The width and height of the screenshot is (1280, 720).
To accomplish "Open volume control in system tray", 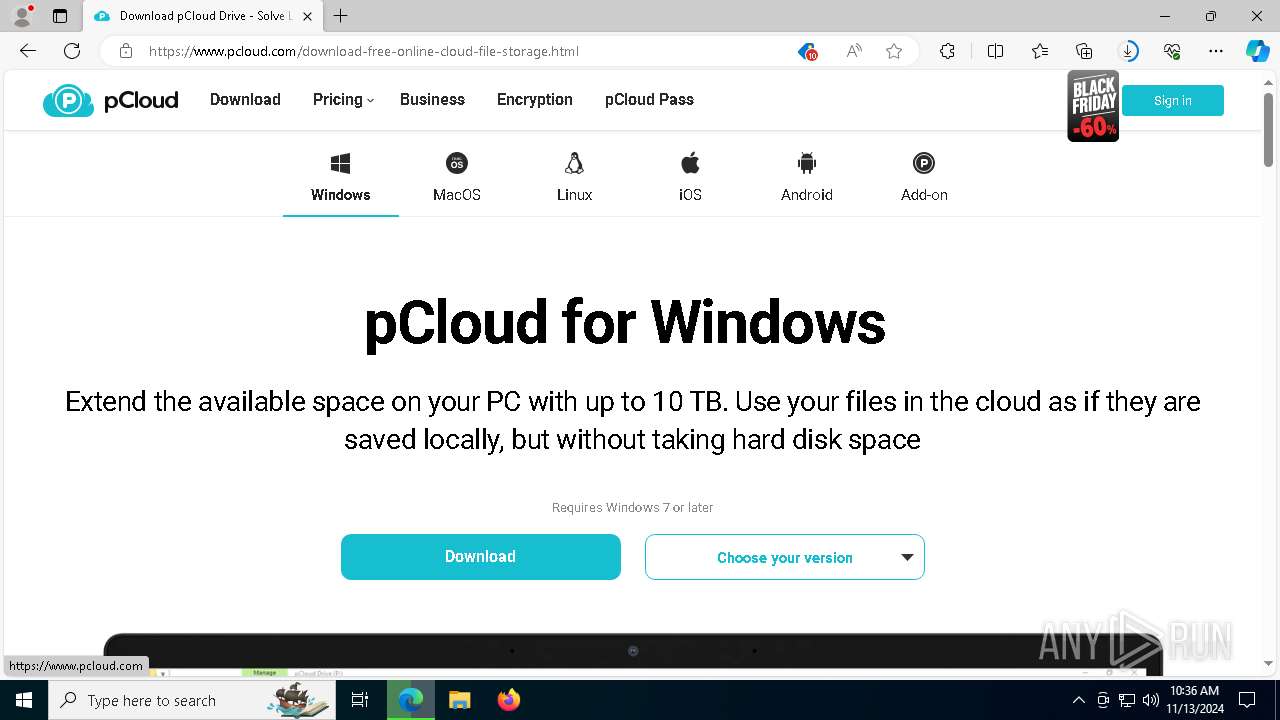I will (x=1151, y=700).
